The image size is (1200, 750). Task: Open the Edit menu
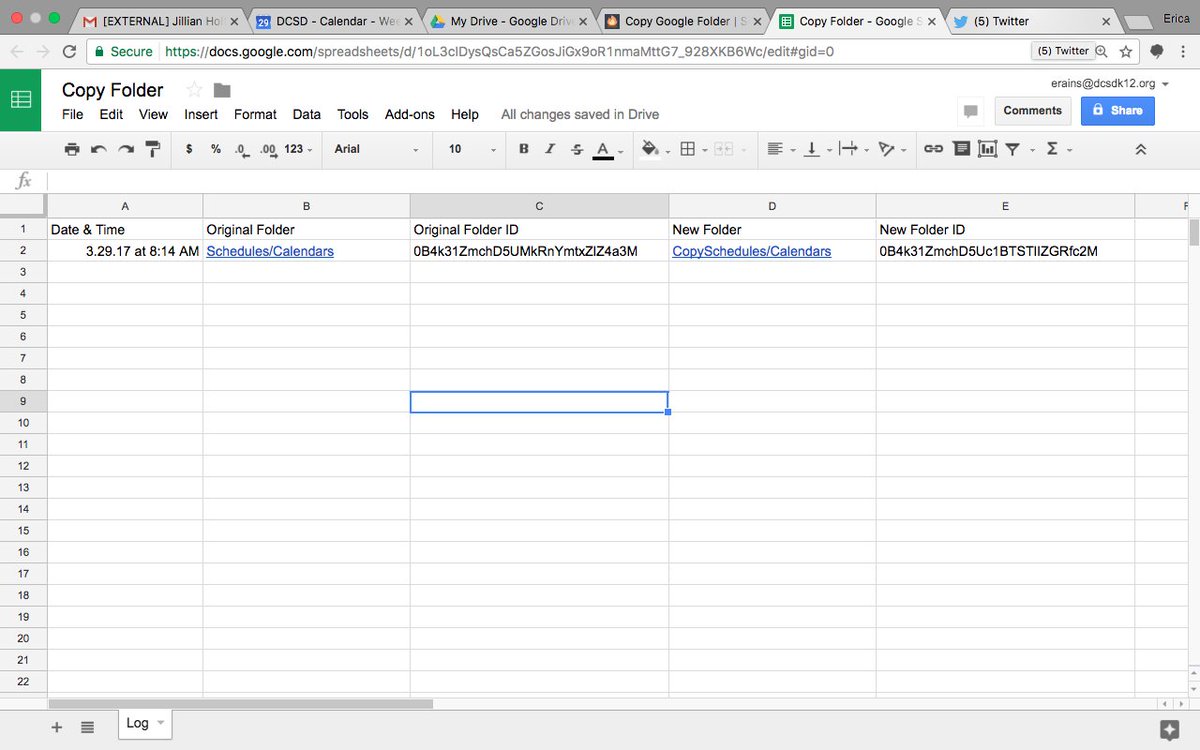(111, 114)
